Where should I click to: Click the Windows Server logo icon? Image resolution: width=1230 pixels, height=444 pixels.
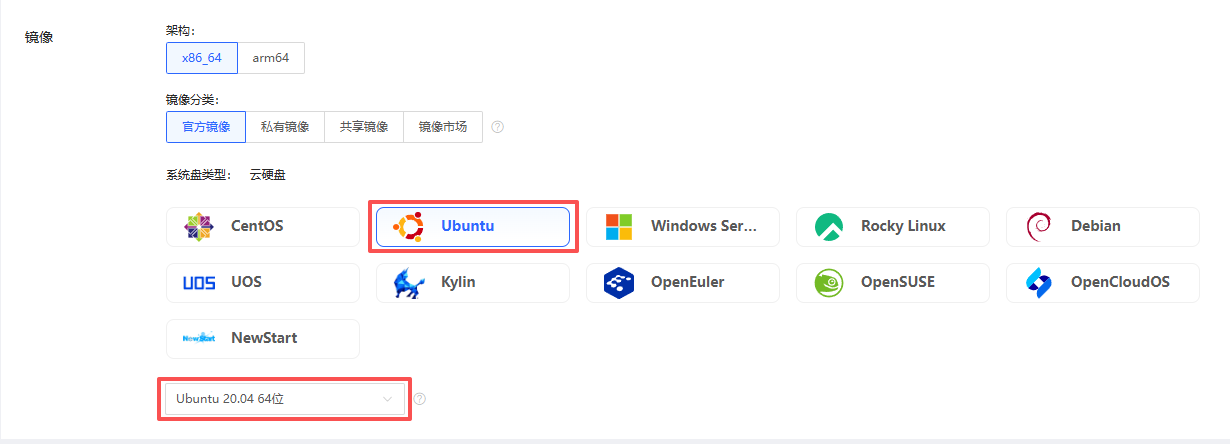pyautogui.click(x=619, y=227)
